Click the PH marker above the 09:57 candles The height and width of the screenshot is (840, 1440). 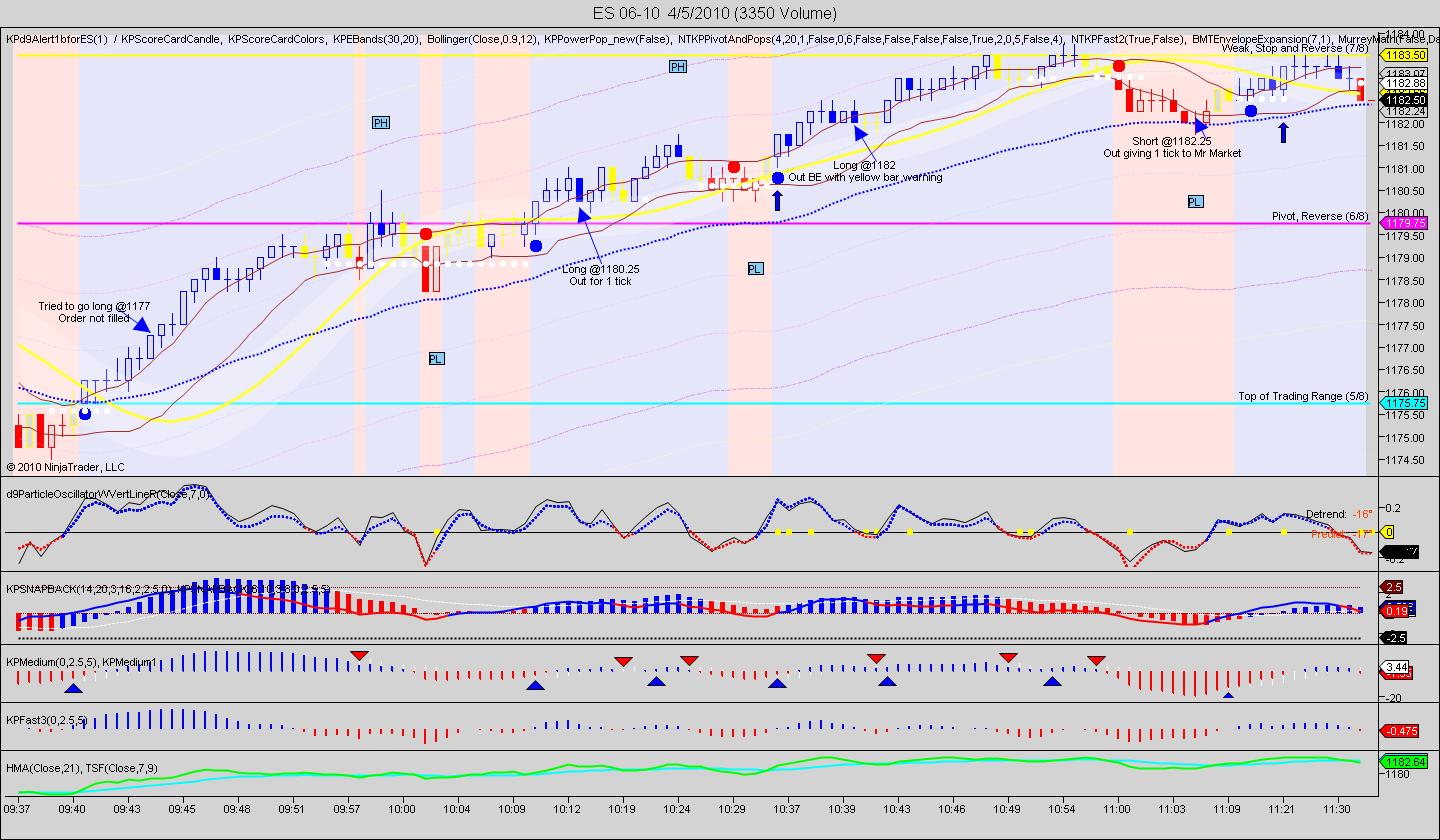click(x=380, y=122)
